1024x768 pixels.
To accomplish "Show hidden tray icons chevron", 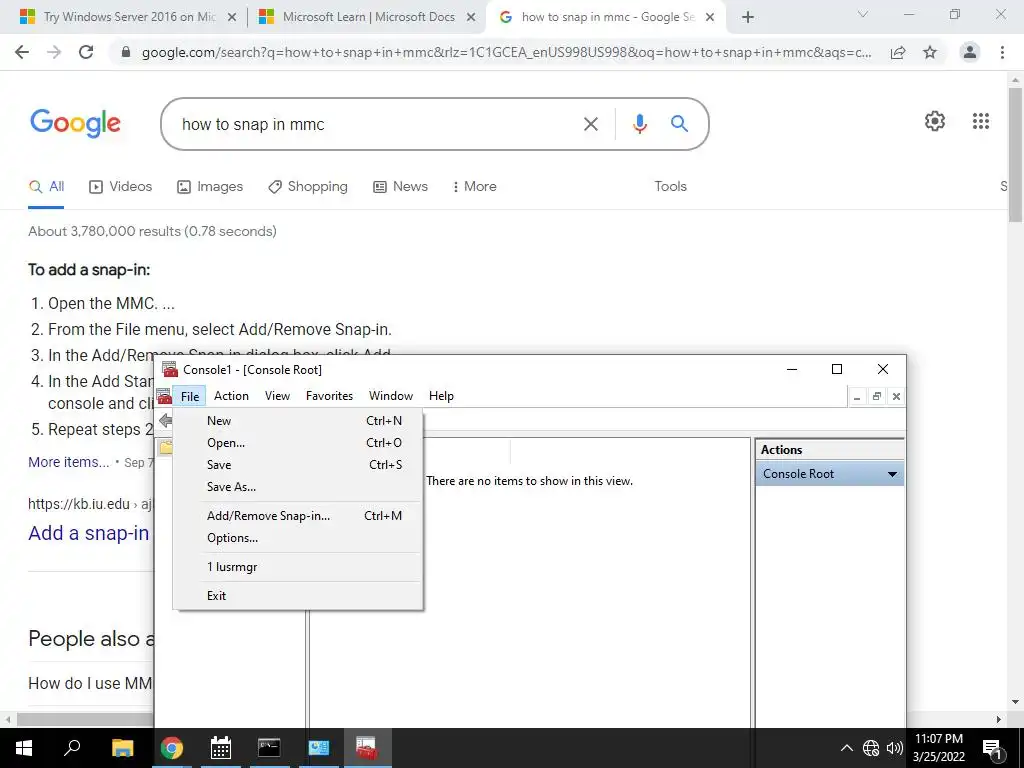I will pos(846,748).
